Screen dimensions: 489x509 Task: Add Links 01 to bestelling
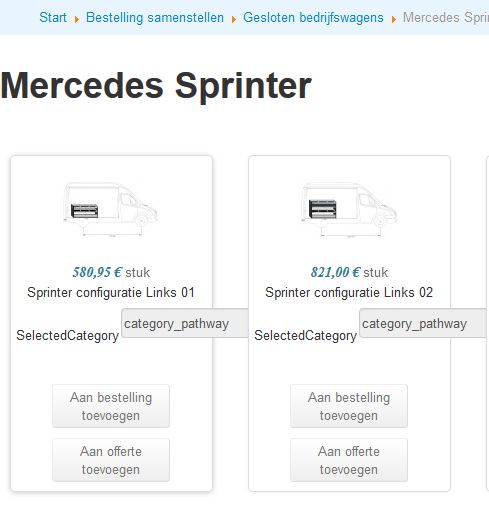coord(111,406)
